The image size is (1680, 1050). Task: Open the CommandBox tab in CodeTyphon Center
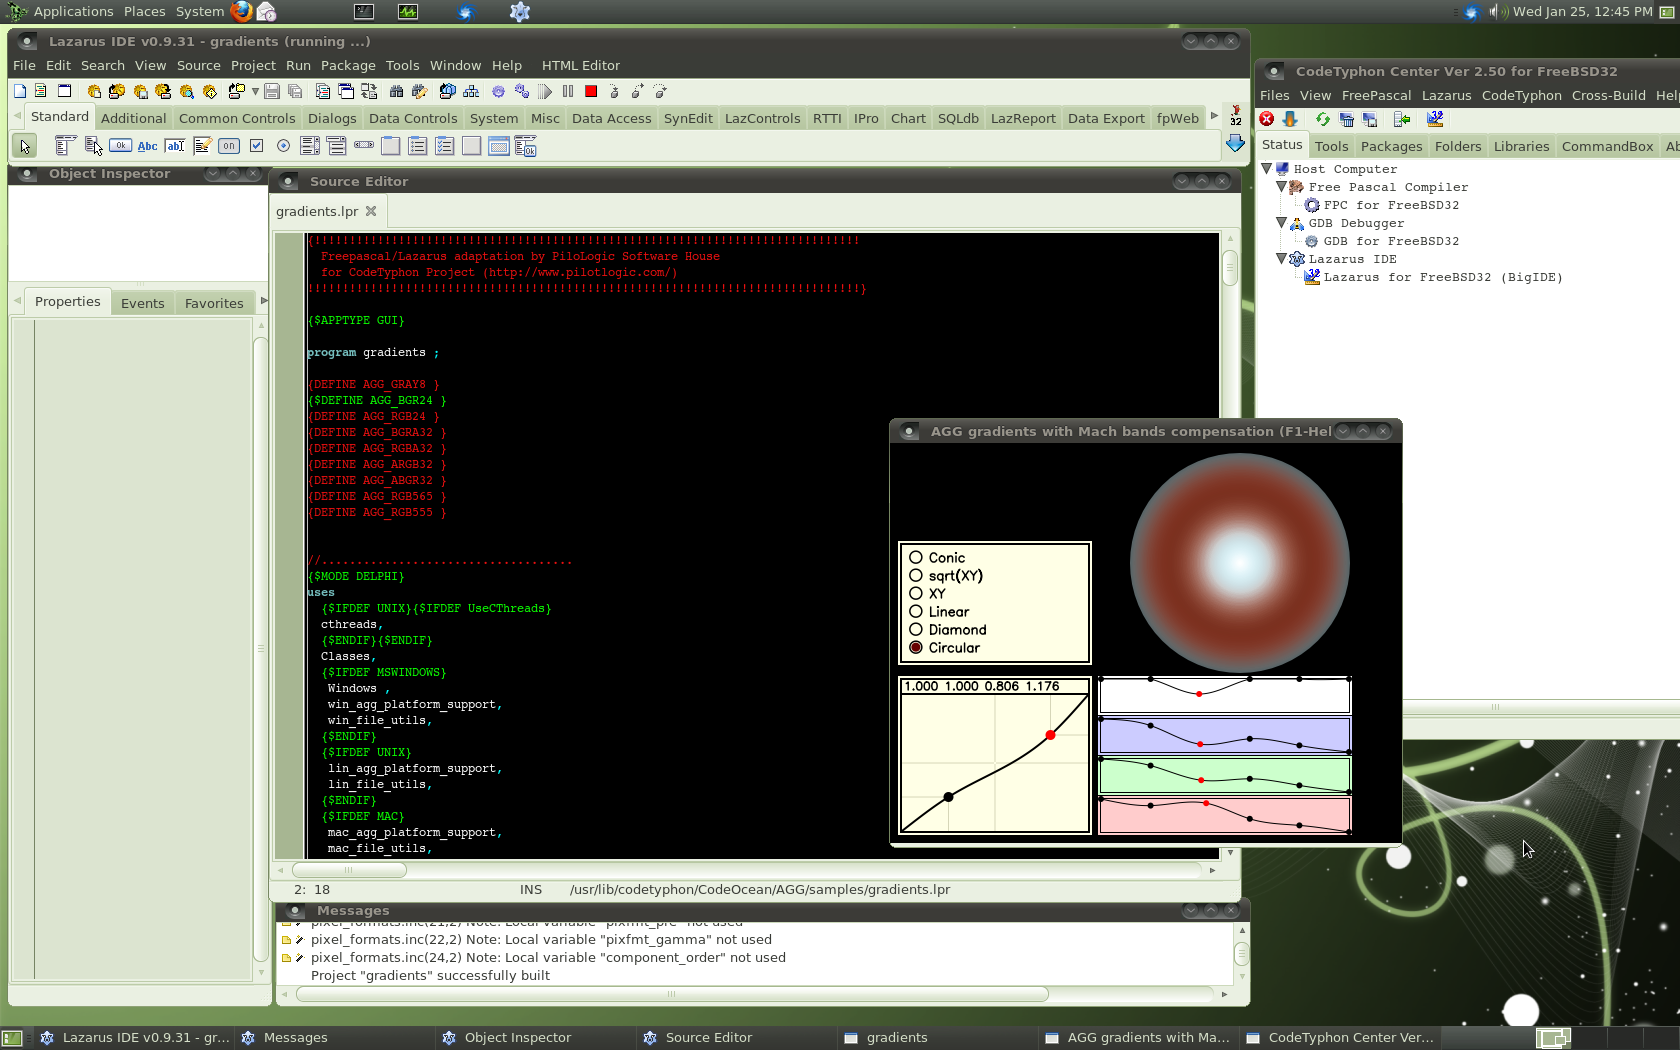1607,146
